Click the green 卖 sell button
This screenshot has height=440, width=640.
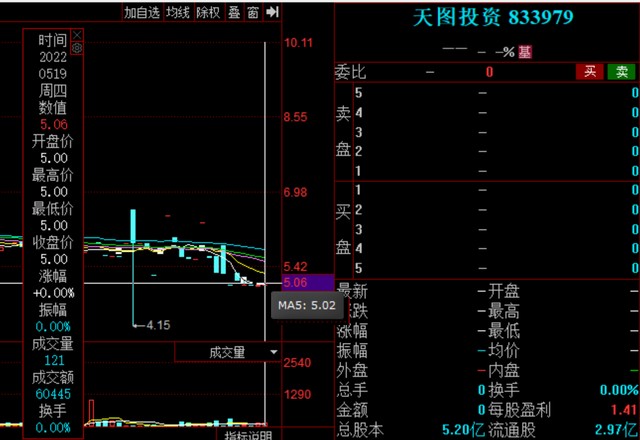click(622, 72)
